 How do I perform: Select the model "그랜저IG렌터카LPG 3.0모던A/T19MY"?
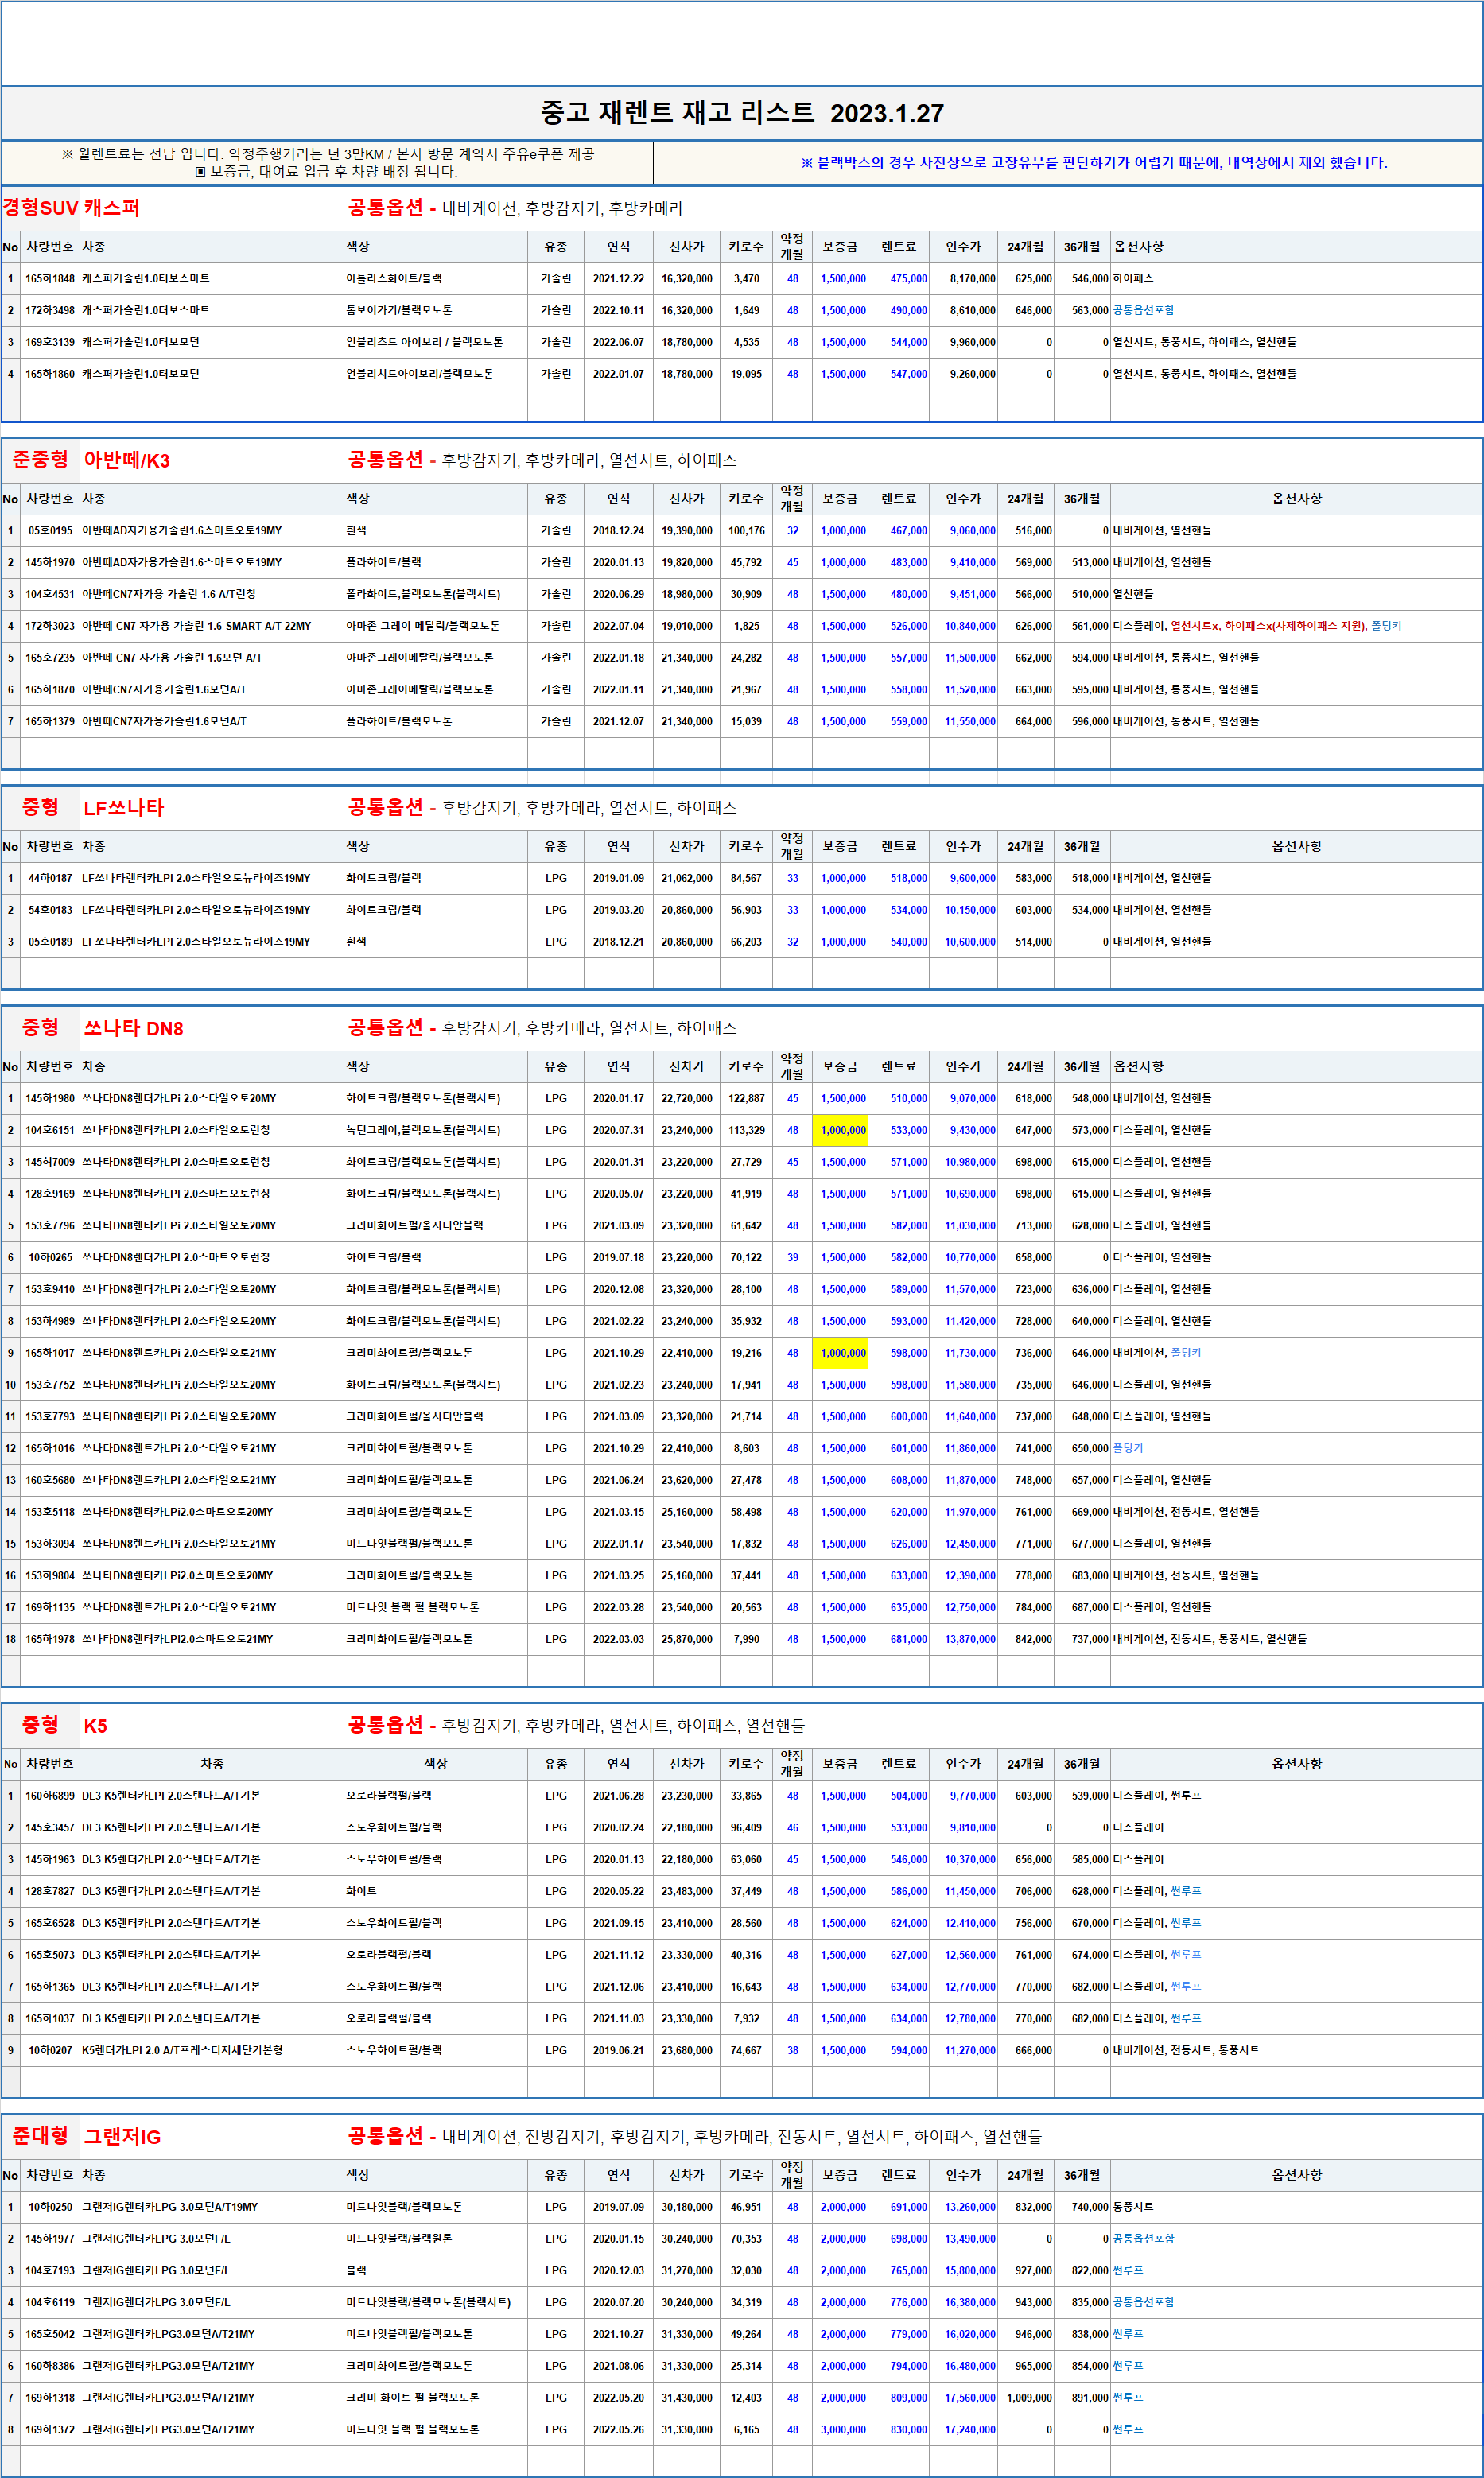pyautogui.click(x=170, y=2207)
